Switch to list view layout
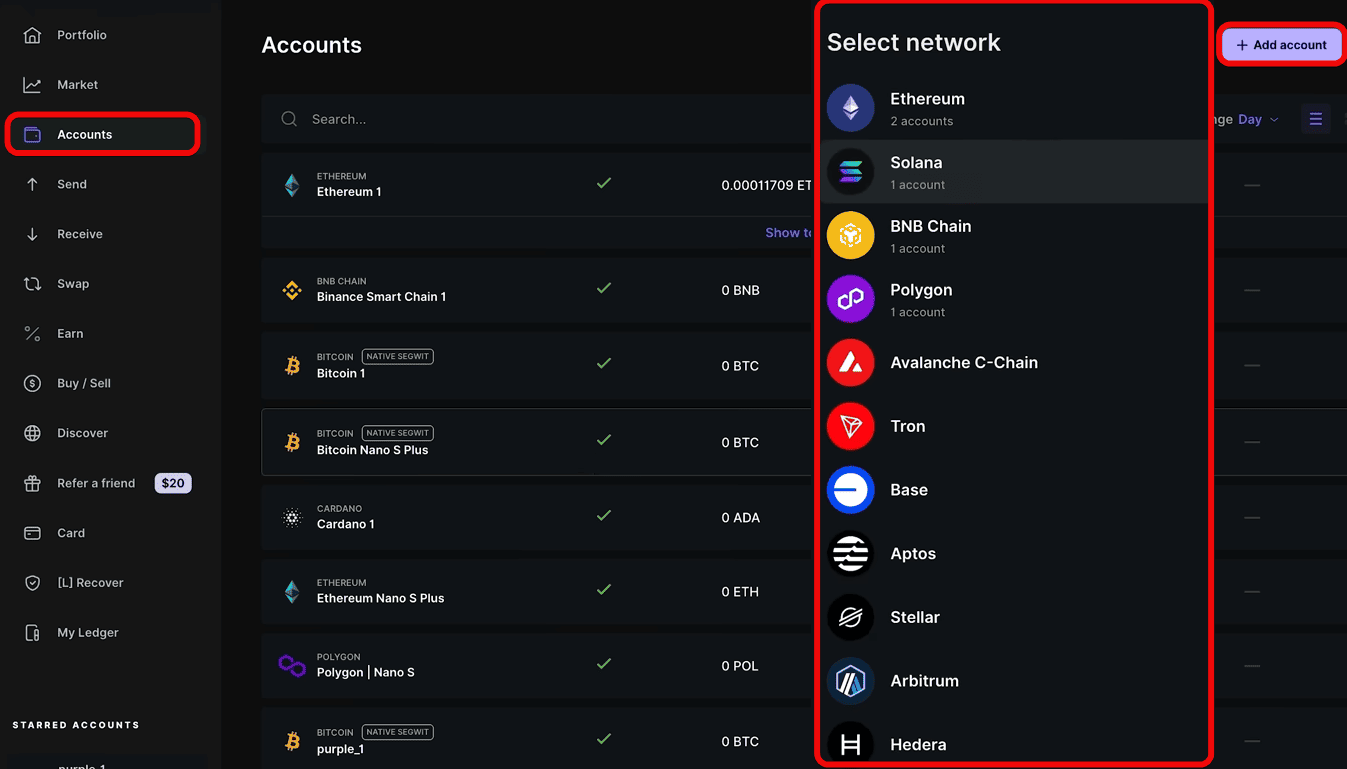 pyautogui.click(x=1315, y=120)
